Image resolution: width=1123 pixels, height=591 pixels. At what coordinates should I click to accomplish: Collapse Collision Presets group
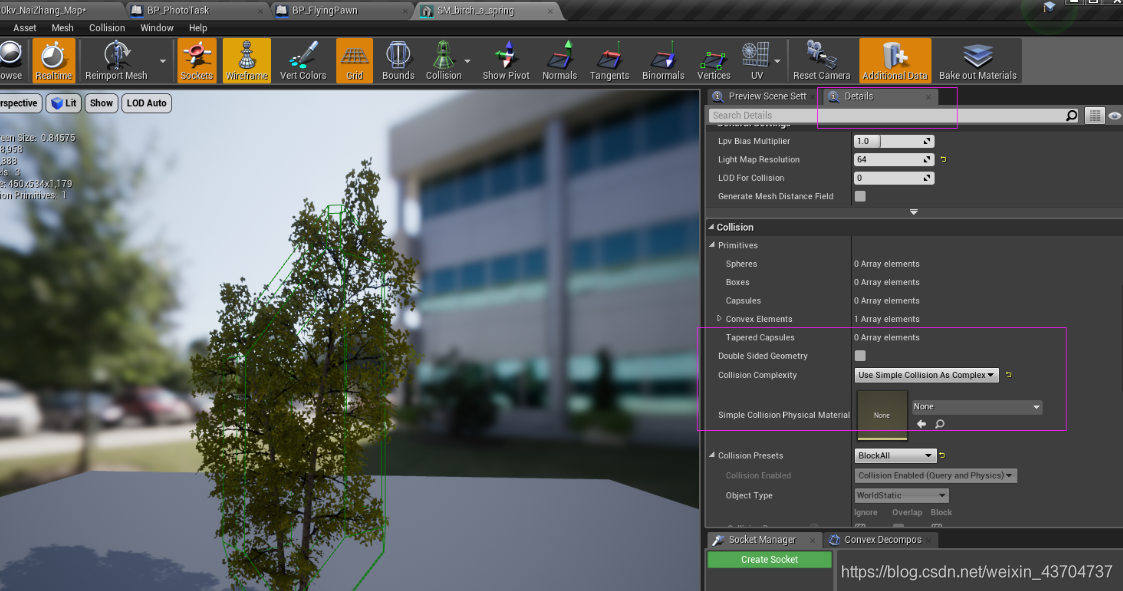click(713, 456)
